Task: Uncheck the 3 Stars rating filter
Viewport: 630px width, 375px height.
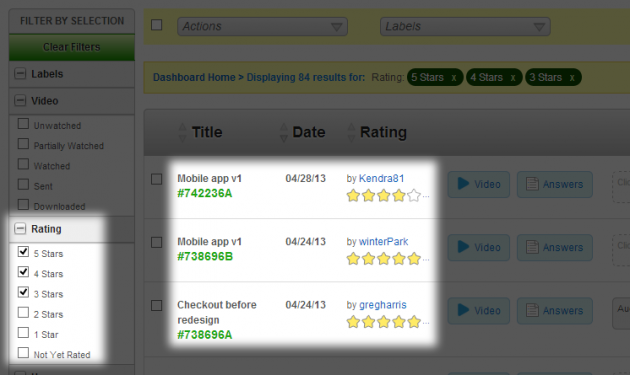Action: tap(23, 292)
